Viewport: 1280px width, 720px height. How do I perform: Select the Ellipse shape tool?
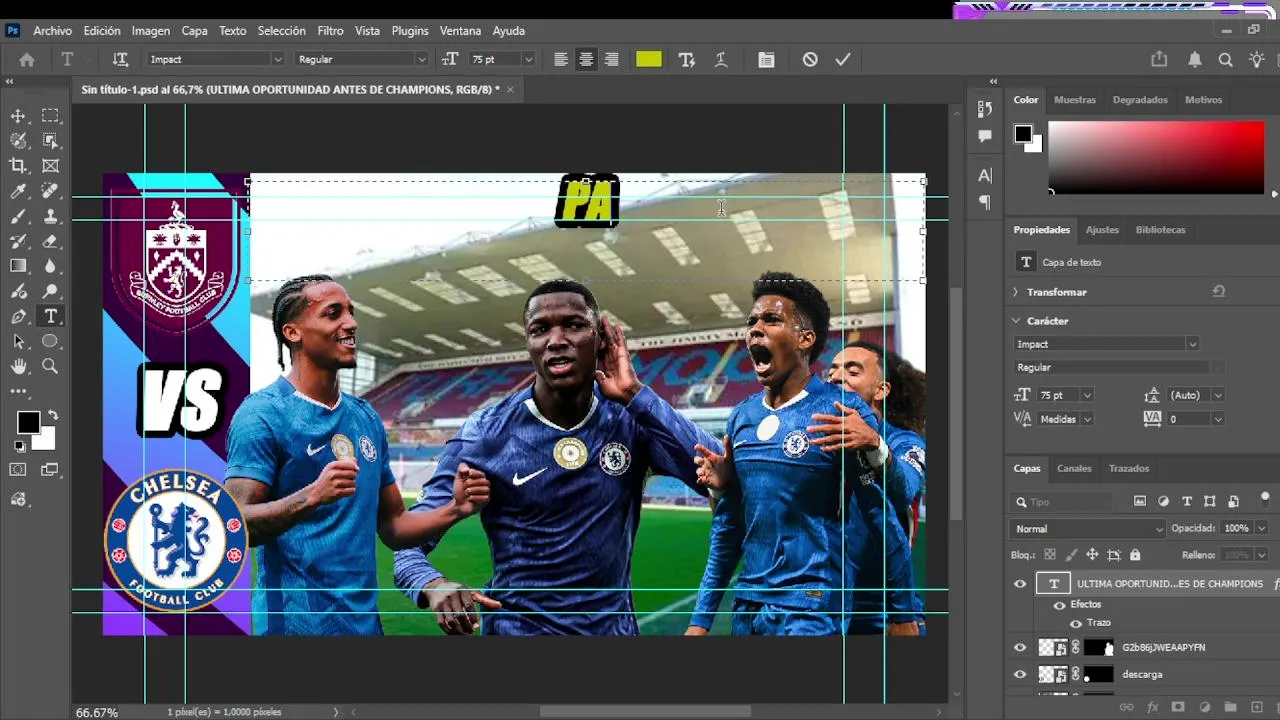click(x=50, y=341)
